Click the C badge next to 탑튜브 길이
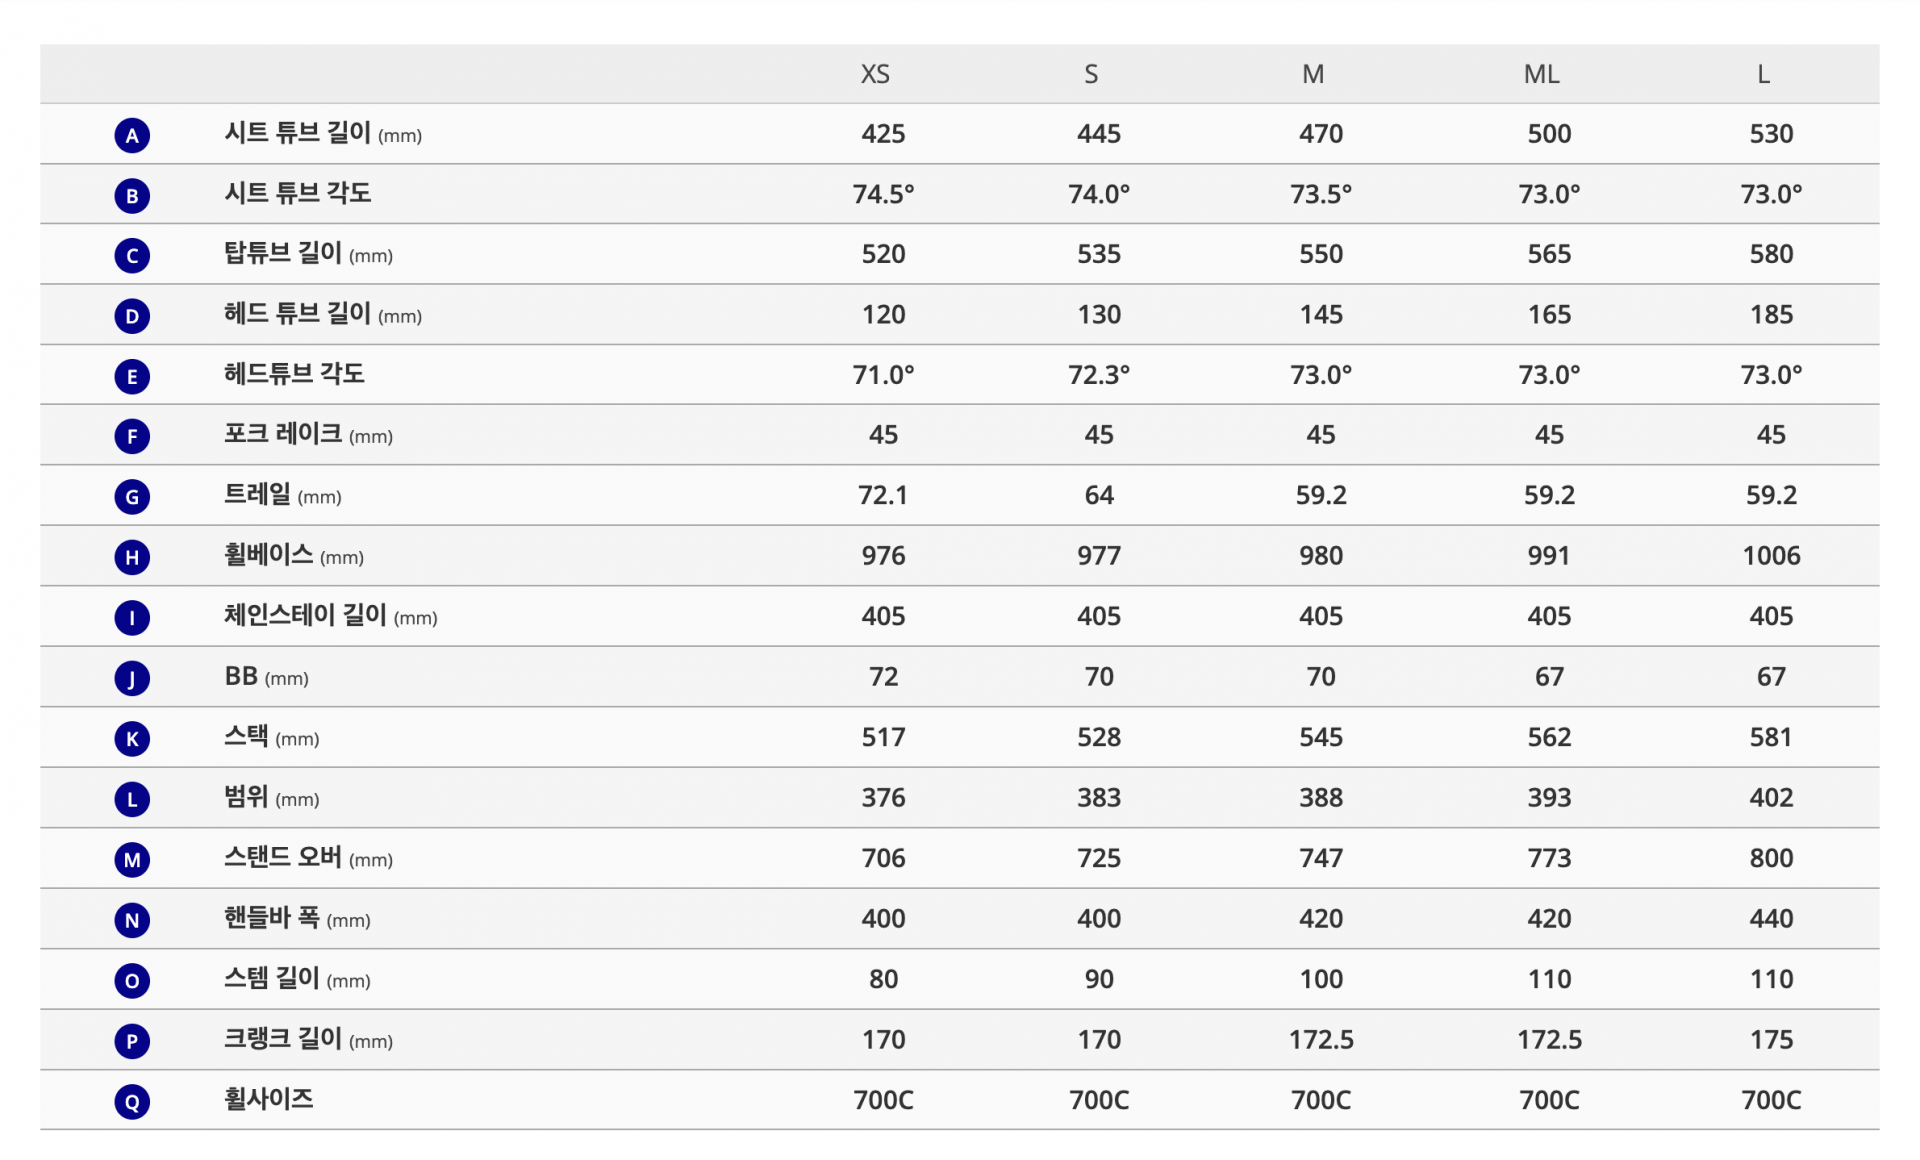Screen dimensions: 1920x1160 [x=132, y=256]
